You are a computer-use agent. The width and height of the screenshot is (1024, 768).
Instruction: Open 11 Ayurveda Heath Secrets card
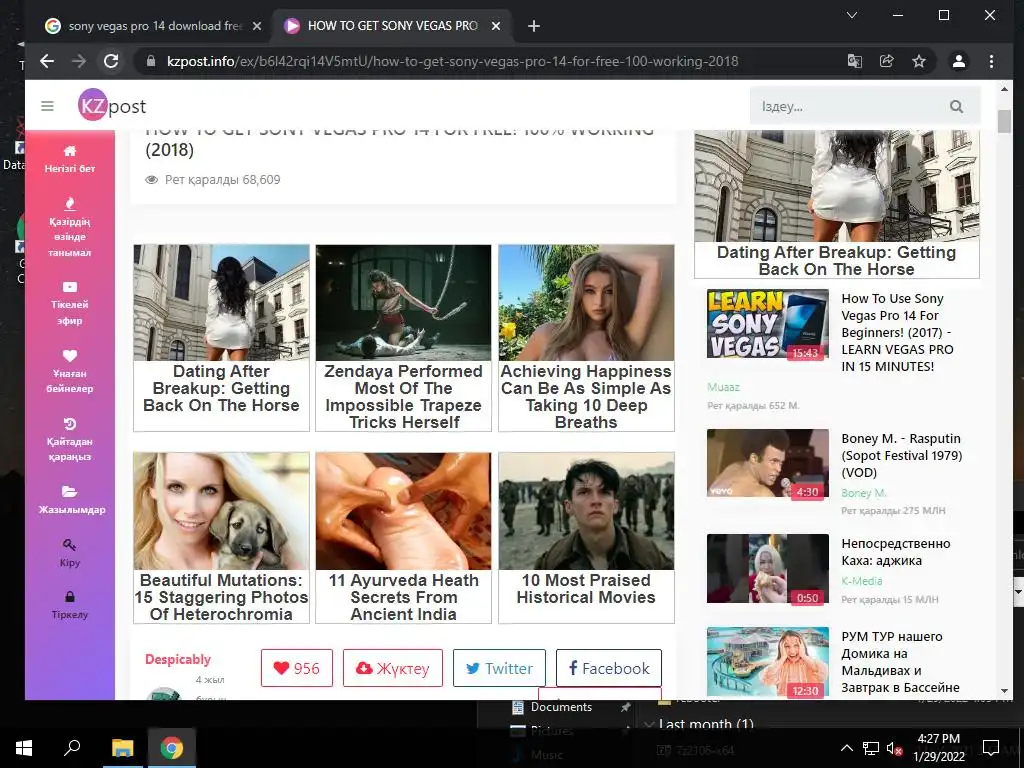pos(403,537)
